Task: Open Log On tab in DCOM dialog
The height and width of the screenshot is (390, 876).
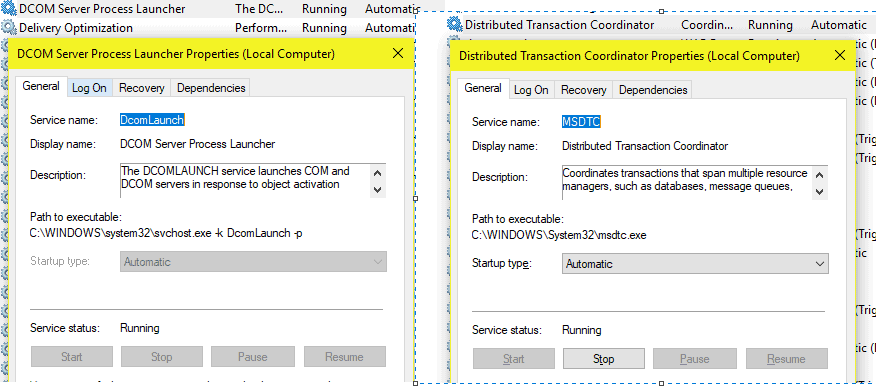Action: [89, 88]
